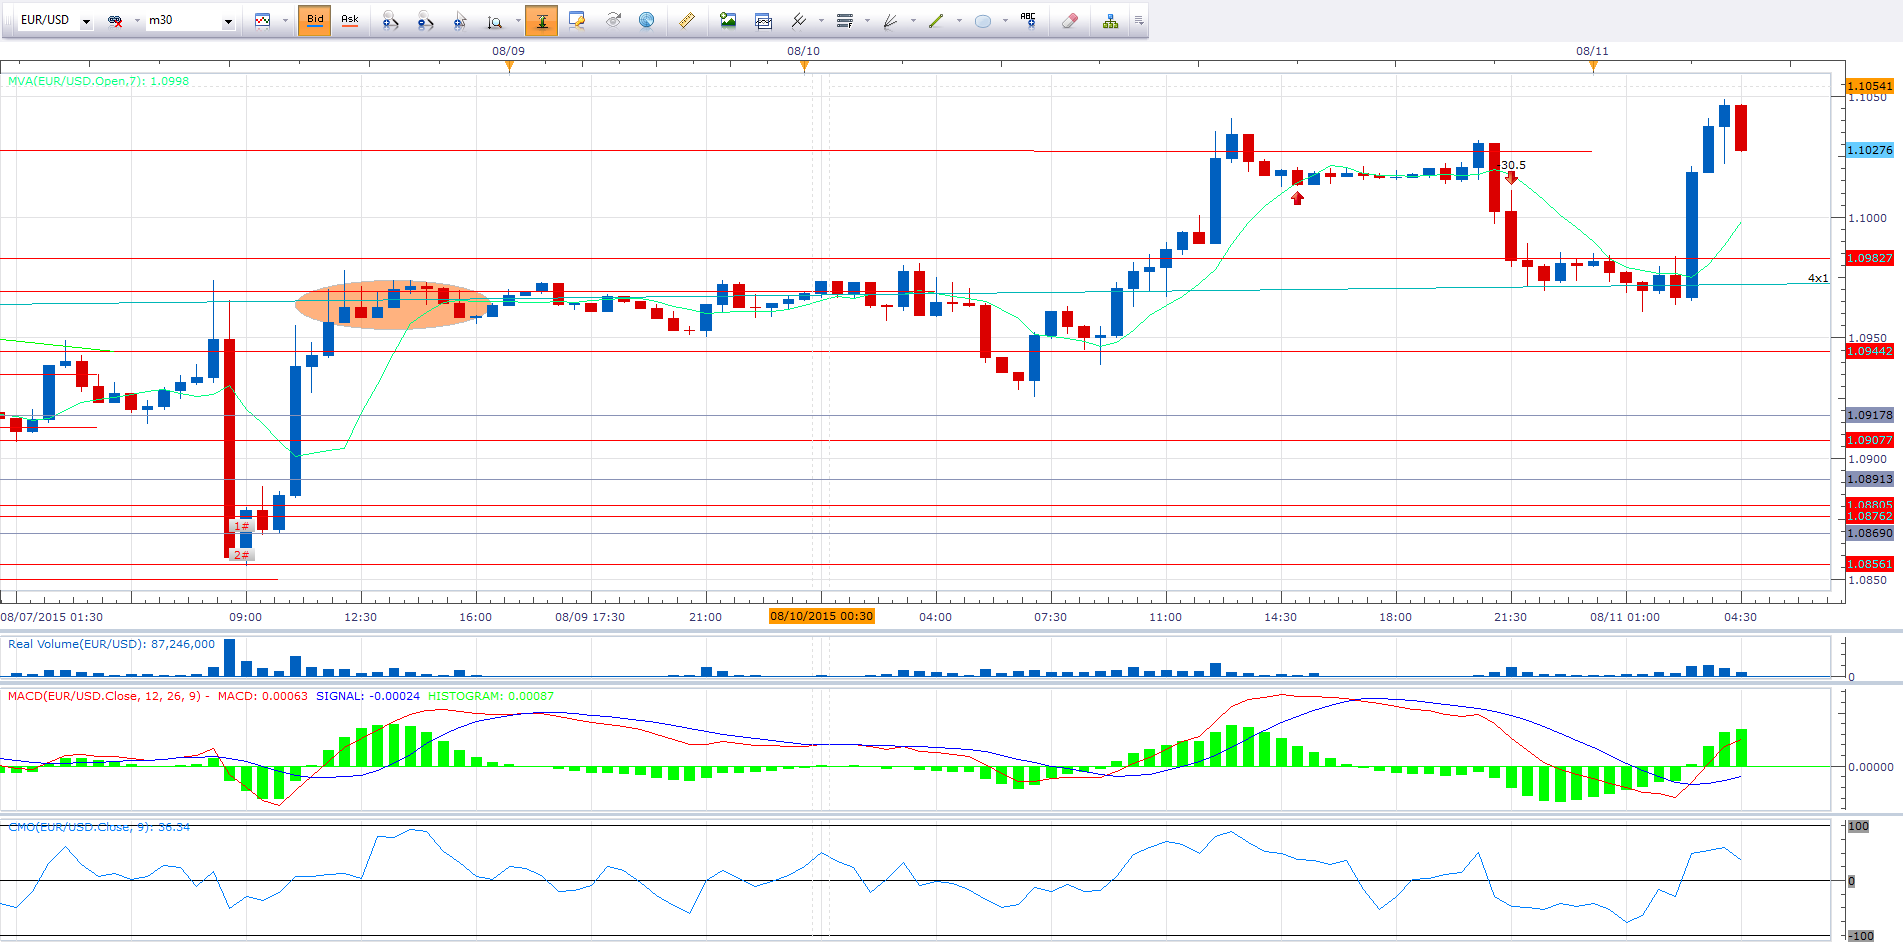The height and width of the screenshot is (942, 1903).
Task: Open the EUR/USD symbol dropdown
Action: click(x=86, y=21)
